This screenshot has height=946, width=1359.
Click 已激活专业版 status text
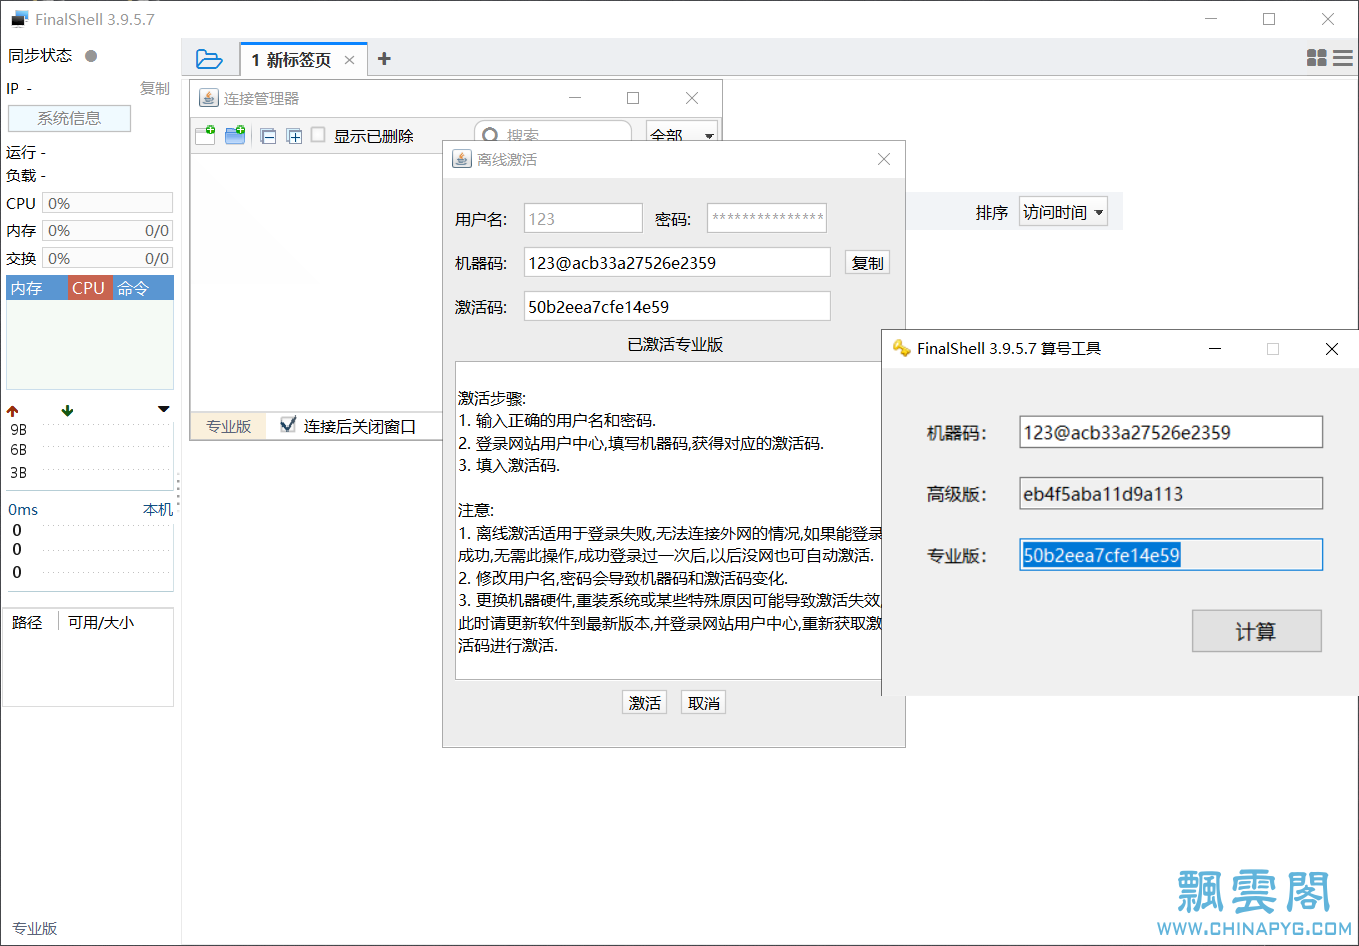coord(675,344)
